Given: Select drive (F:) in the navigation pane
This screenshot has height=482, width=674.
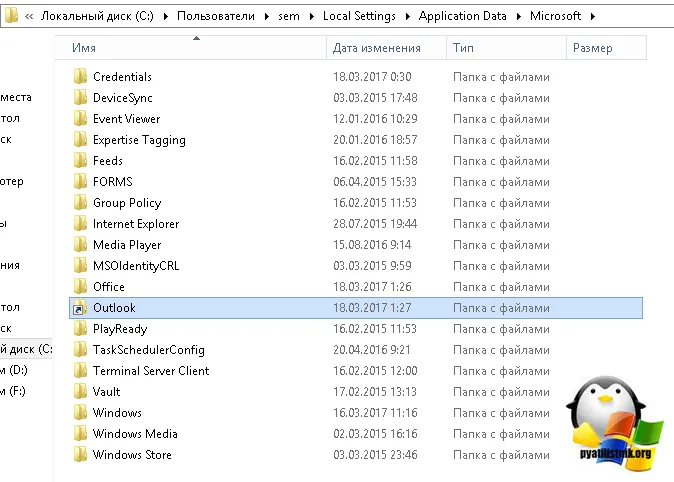Looking at the screenshot, I should (x=13, y=391).
